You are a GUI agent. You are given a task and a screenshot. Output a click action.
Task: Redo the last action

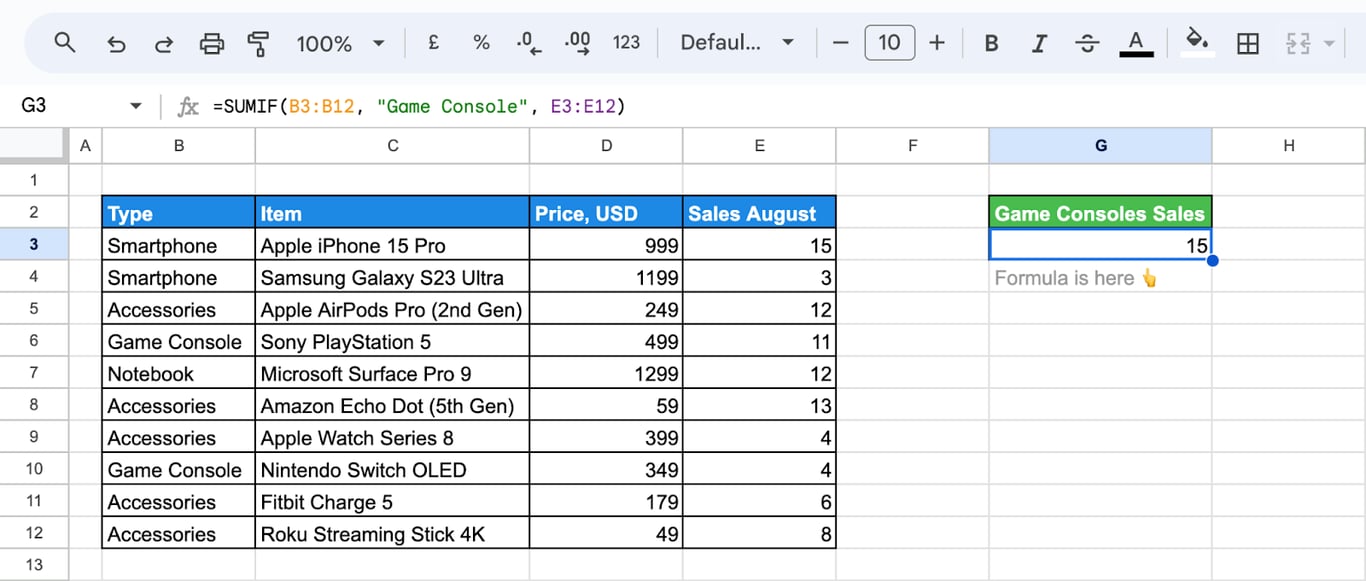(163, 43)
